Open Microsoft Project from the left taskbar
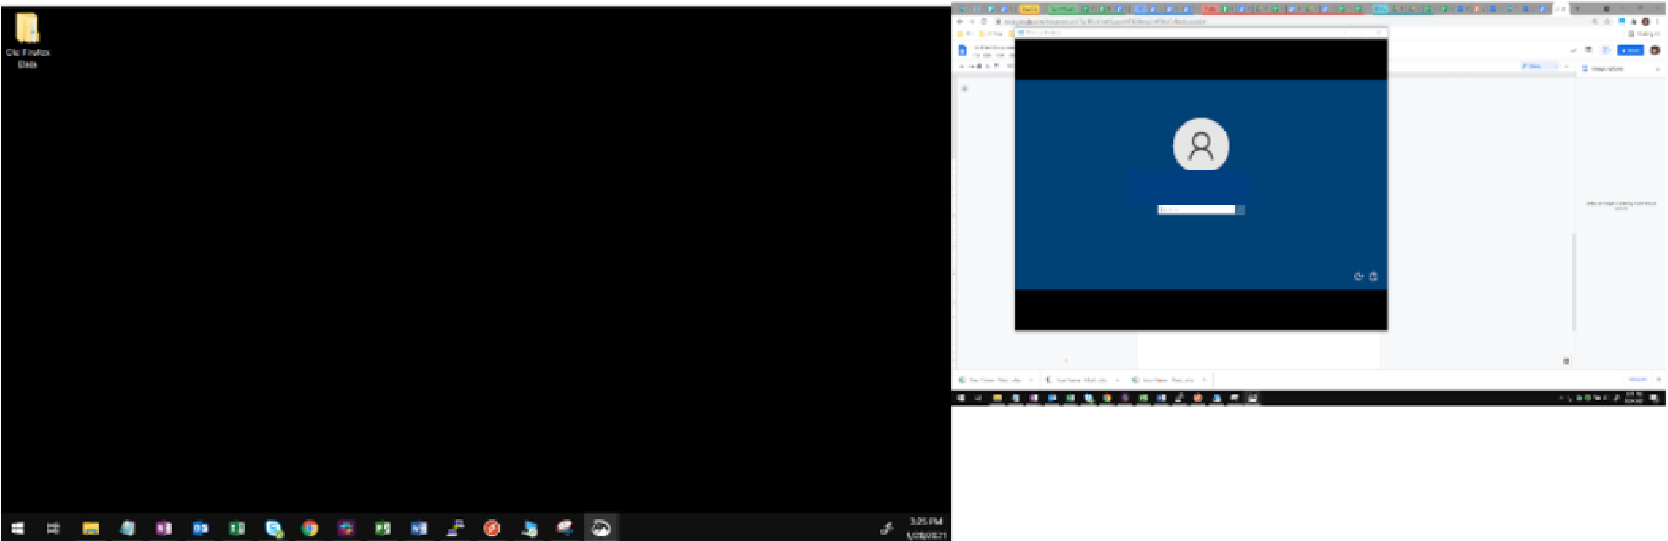 [382, 528]
